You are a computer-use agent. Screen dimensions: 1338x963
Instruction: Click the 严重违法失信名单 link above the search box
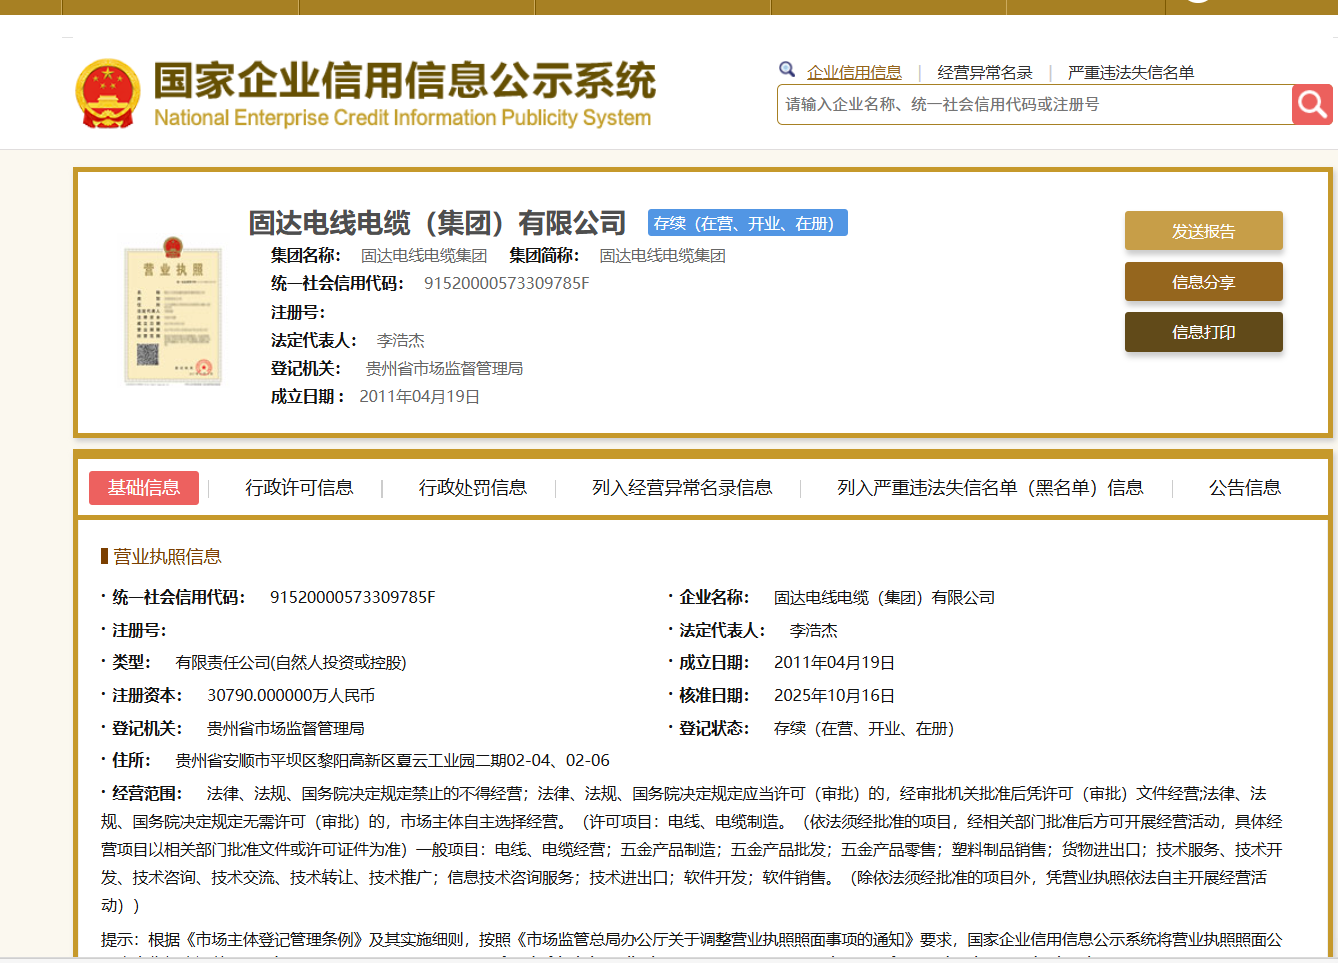(1130, 72)
